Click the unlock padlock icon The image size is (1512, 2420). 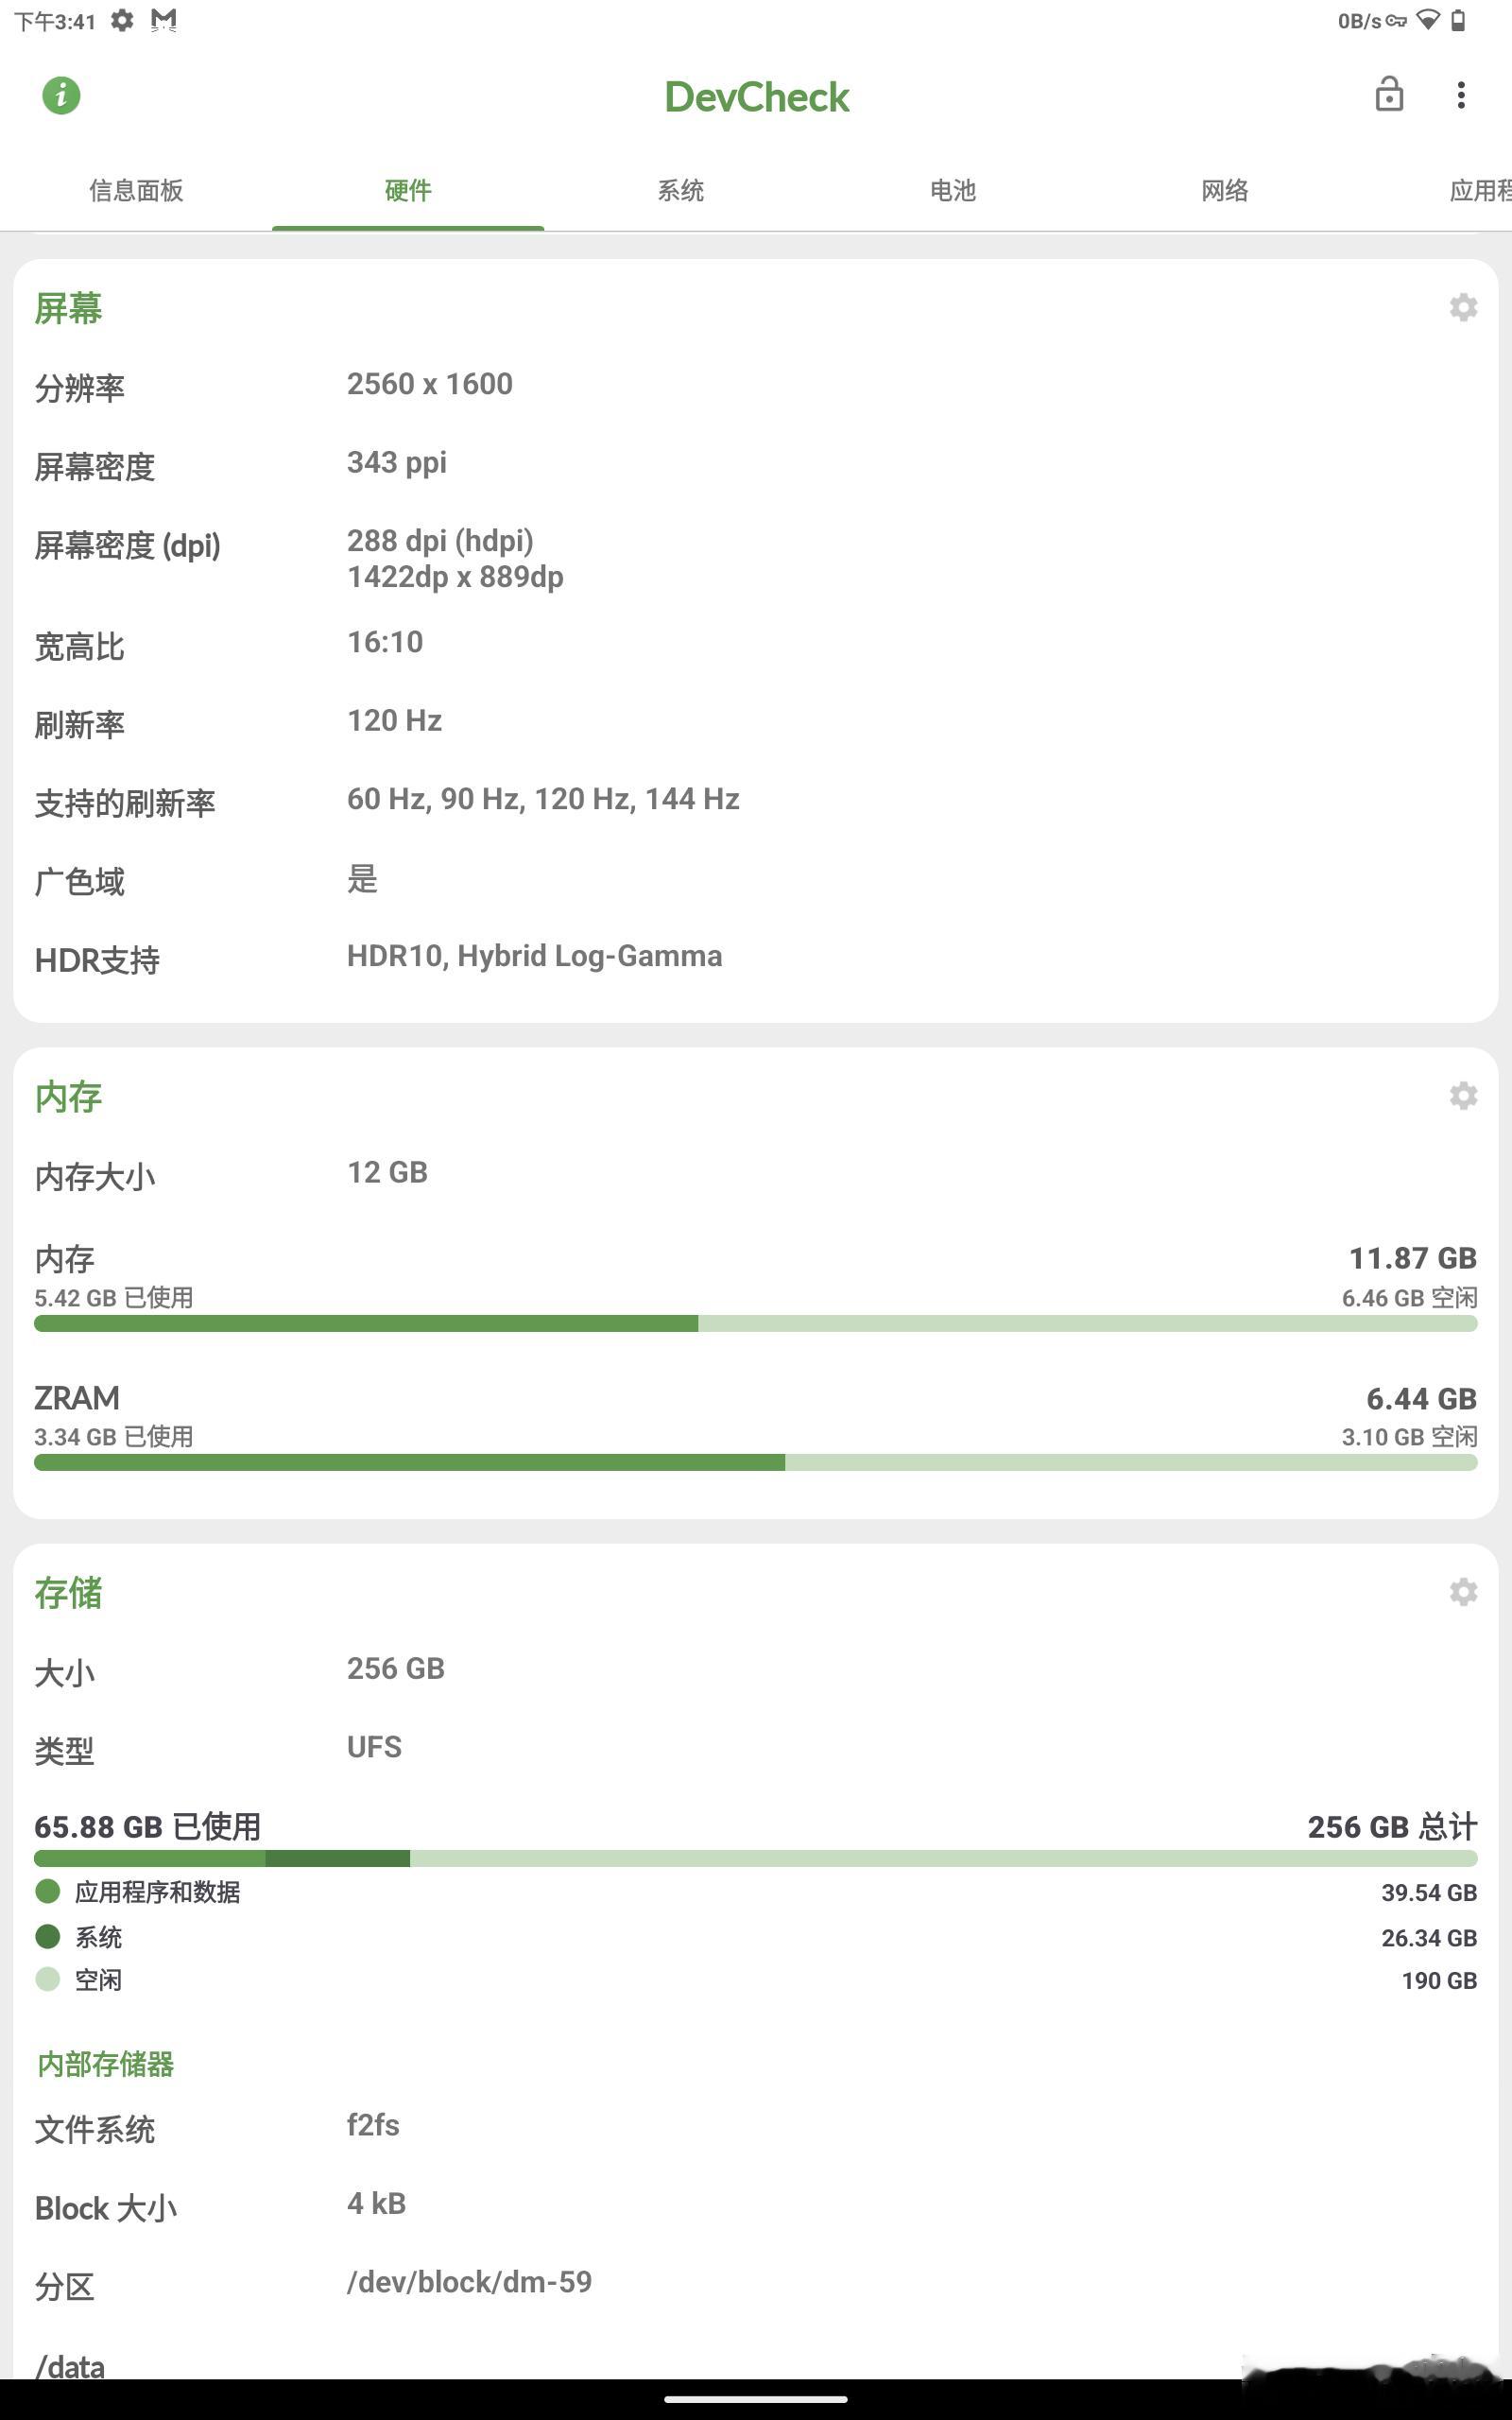tap(1389, 94)
